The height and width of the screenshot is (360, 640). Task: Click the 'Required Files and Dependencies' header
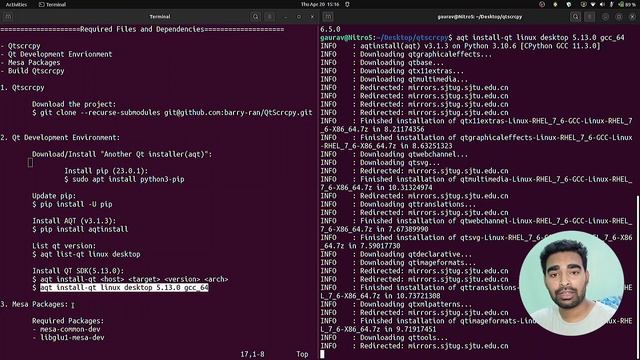click(142, 29)
